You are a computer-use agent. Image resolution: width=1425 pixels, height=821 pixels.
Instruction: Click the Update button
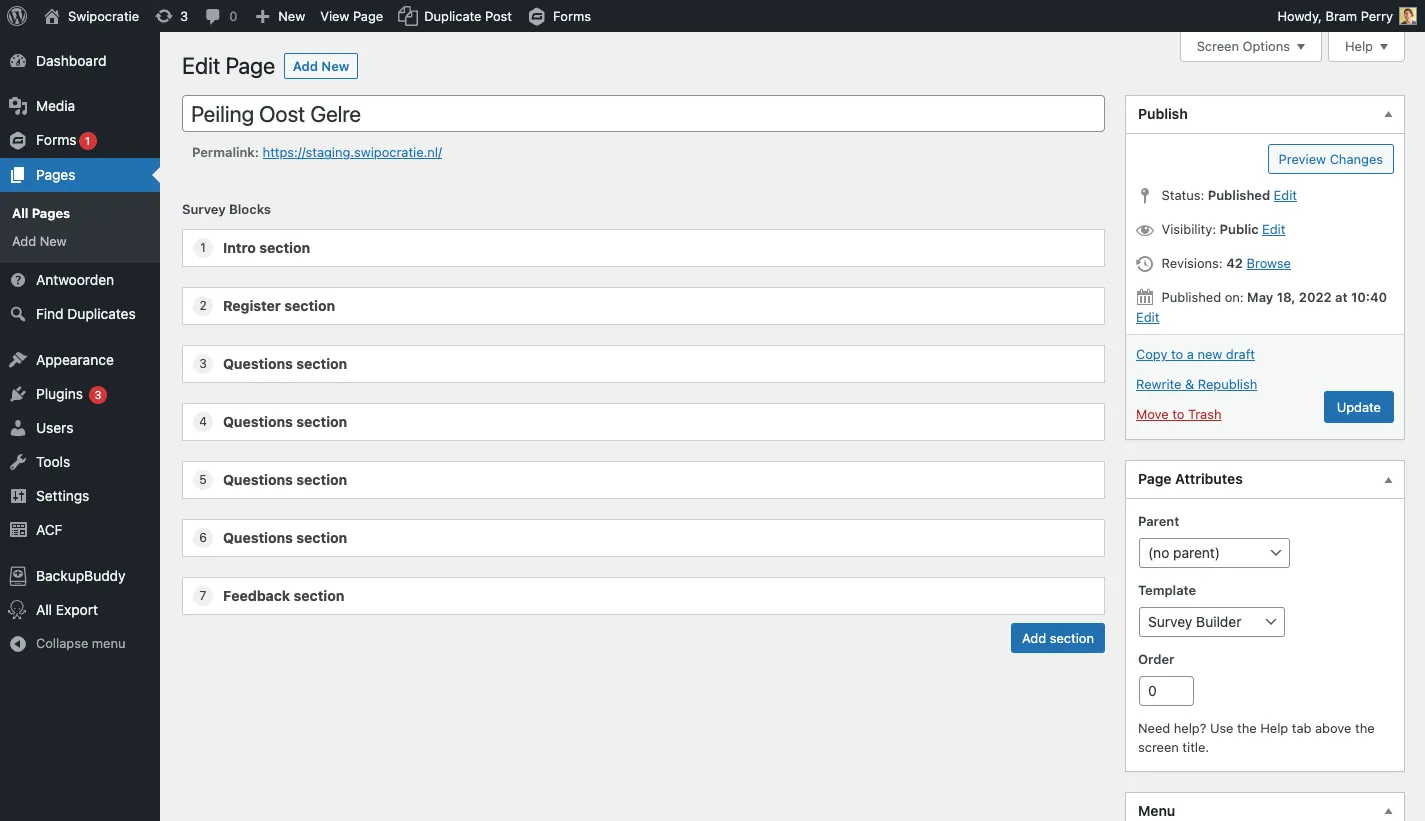(1358, 407)
